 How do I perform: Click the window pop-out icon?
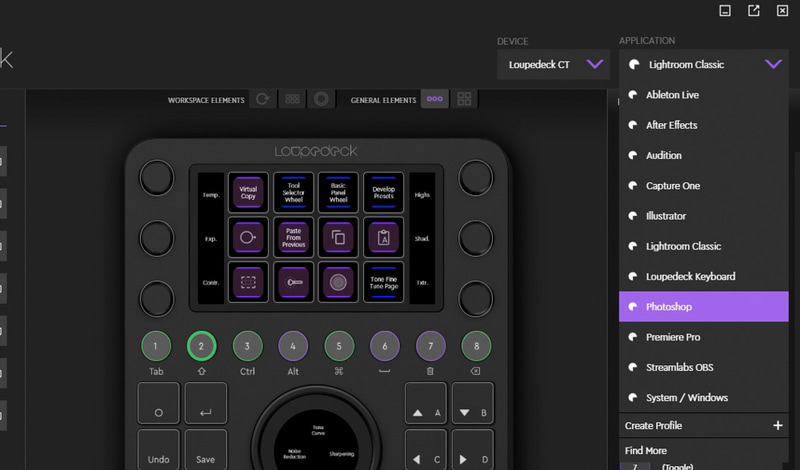click(x=754, y=10)
